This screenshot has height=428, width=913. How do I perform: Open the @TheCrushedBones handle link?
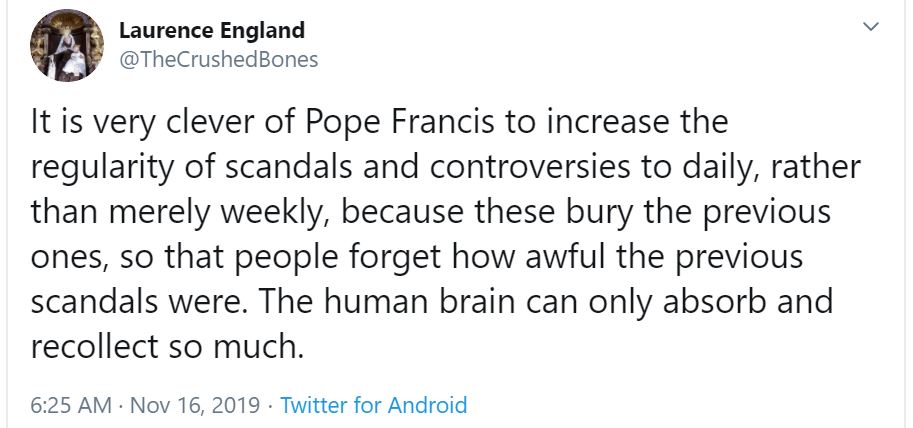click(x=218, y=59)
